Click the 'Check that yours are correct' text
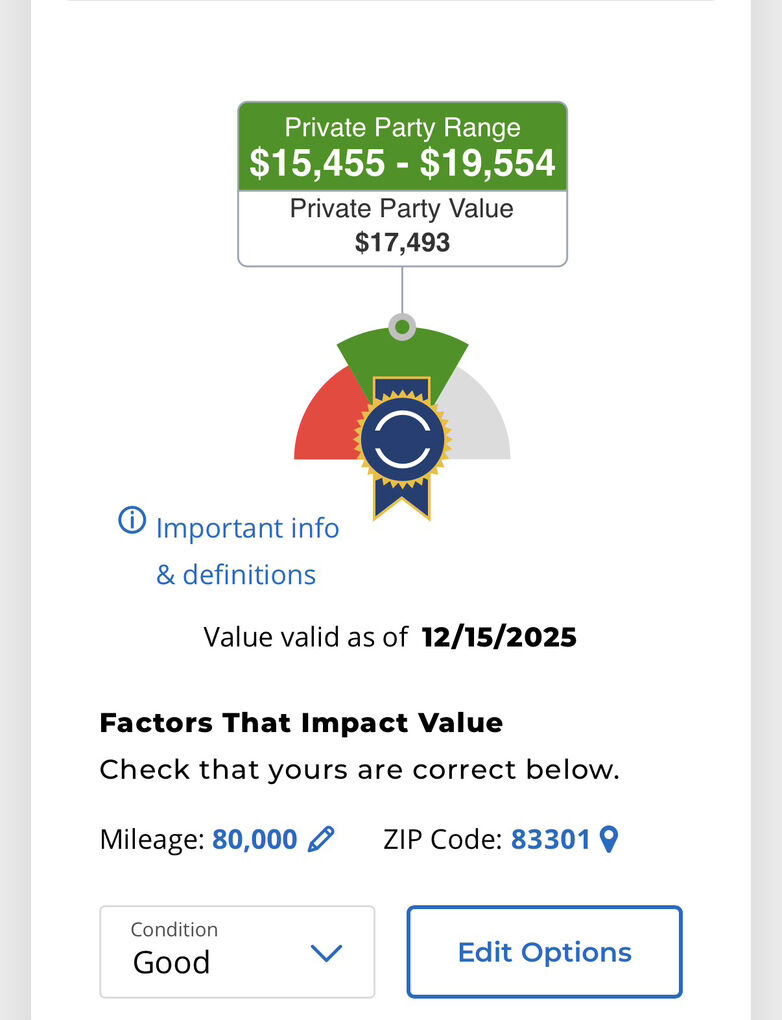The image size is (782, 1020). tap(359, 771)
